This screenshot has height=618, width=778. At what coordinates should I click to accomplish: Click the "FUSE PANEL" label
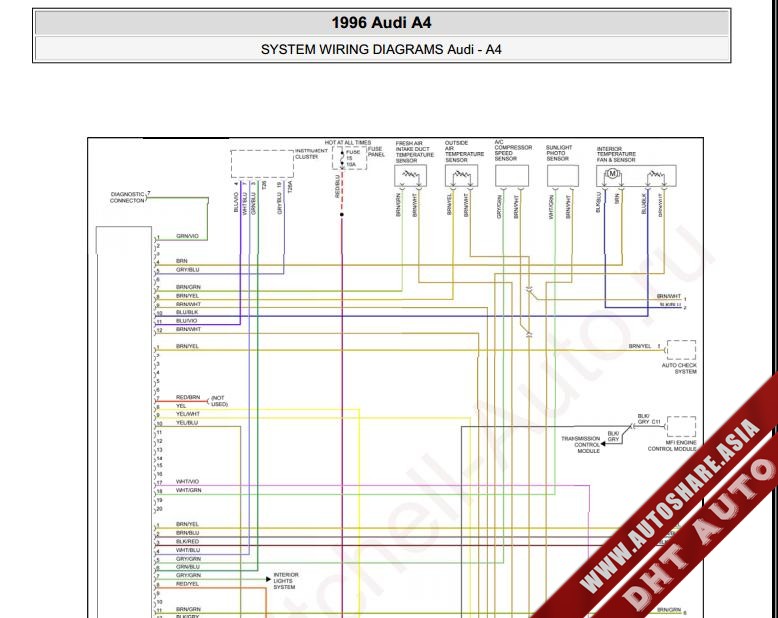pos(376,152)
